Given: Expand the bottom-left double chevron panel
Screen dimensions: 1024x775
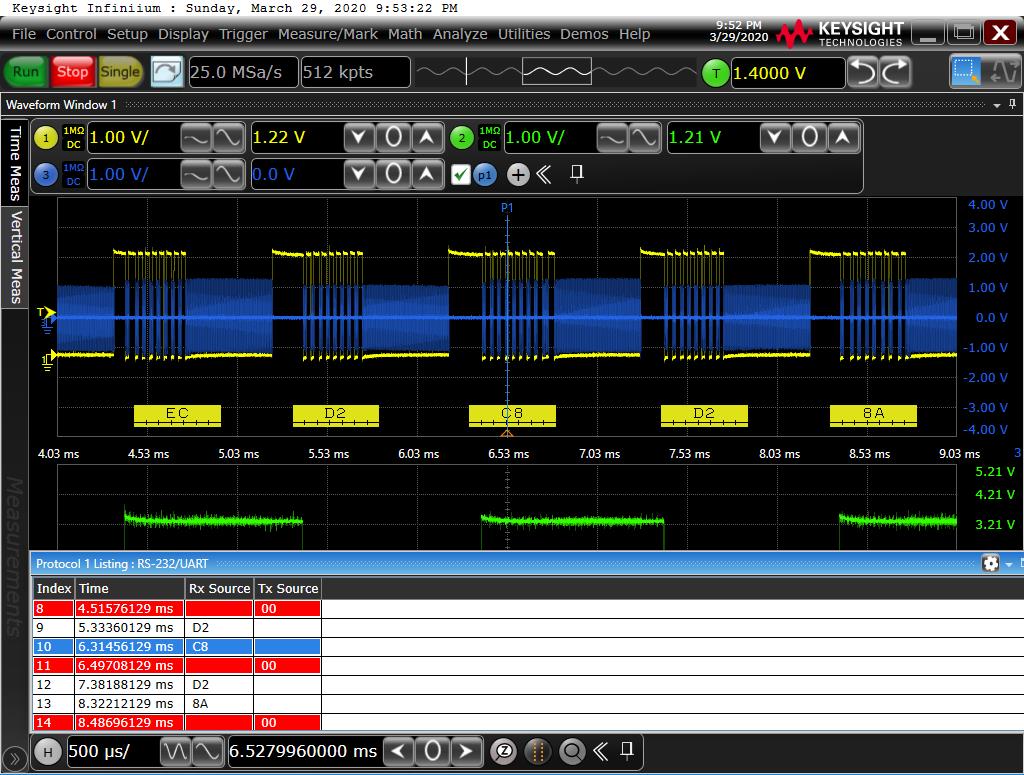Looking at the screenshot, I should click(14, 759).
